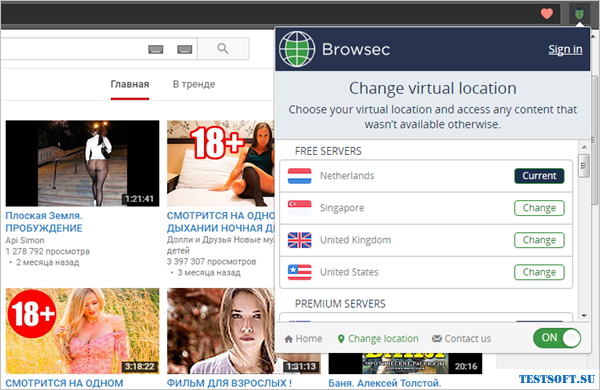Click the PREMIUM SERVERS heading
The width and height of the screenshot is (600, 390).
click(340, 304)
